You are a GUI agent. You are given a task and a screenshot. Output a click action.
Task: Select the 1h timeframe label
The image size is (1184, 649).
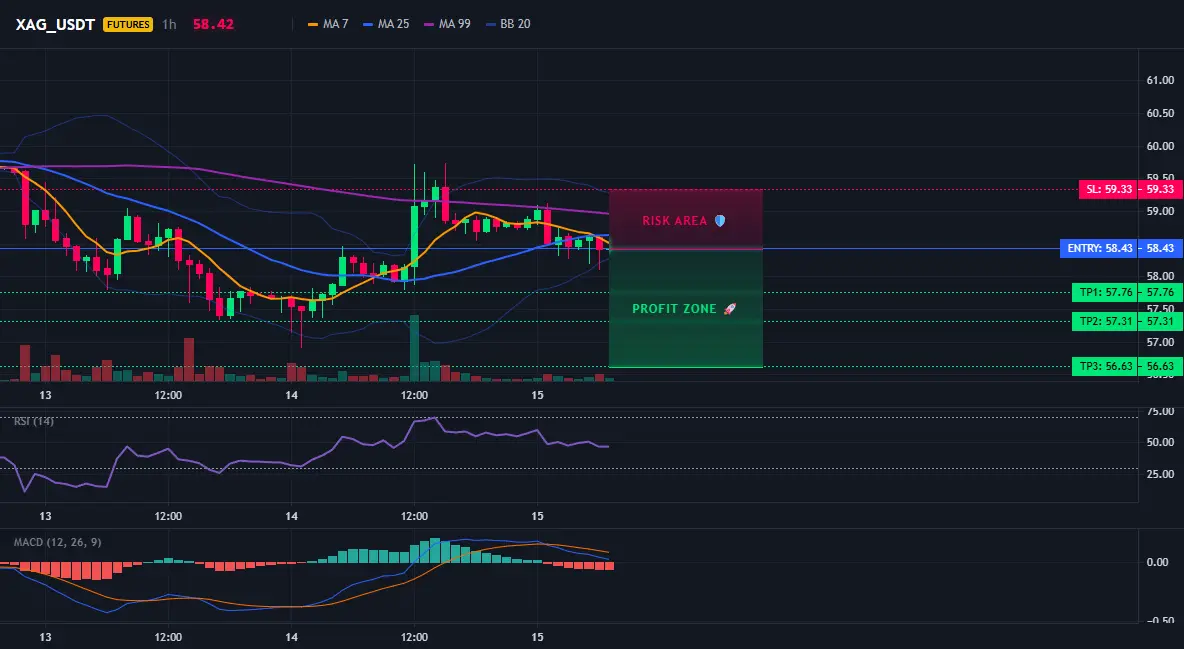[169, 24]
